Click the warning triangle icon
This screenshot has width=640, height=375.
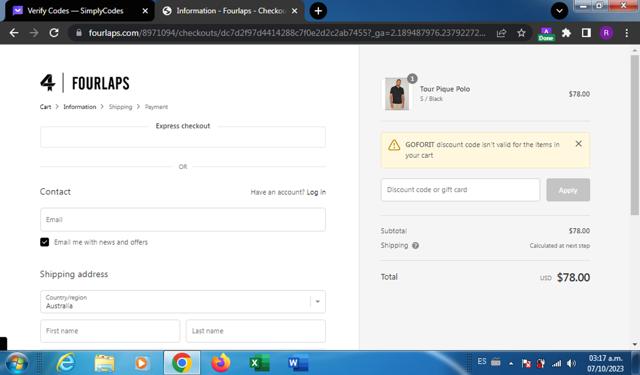[394, 145]
